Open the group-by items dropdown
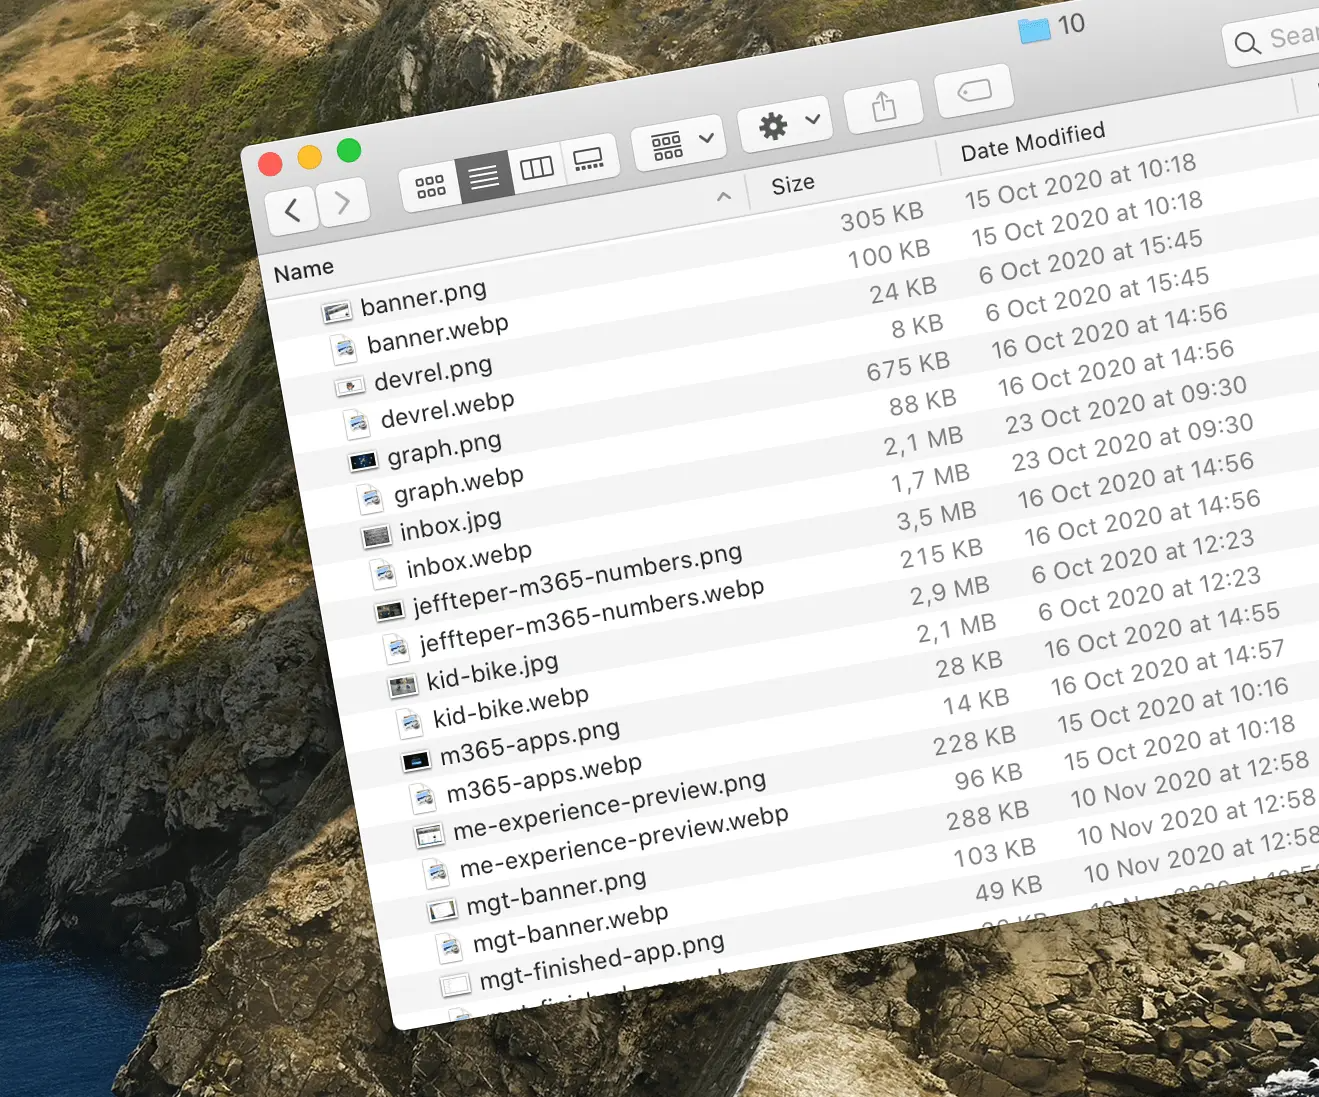 [x=683, y=143]
